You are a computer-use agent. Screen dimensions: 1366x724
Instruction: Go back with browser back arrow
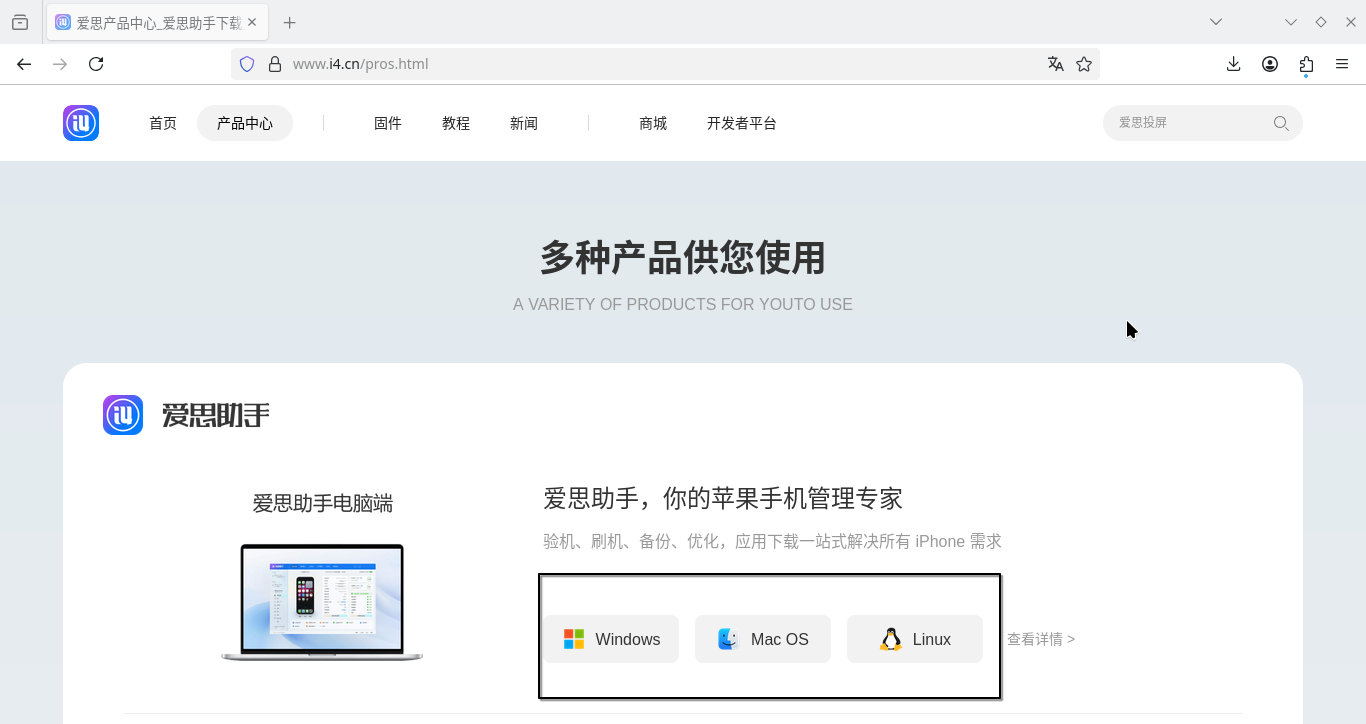pyautogui.click(x=24, y=64)
